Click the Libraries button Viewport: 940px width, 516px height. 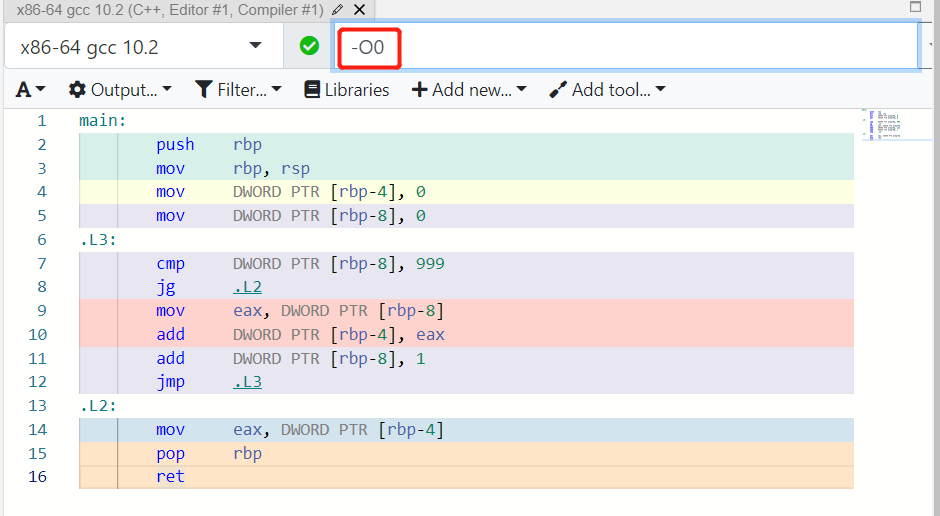347,90
